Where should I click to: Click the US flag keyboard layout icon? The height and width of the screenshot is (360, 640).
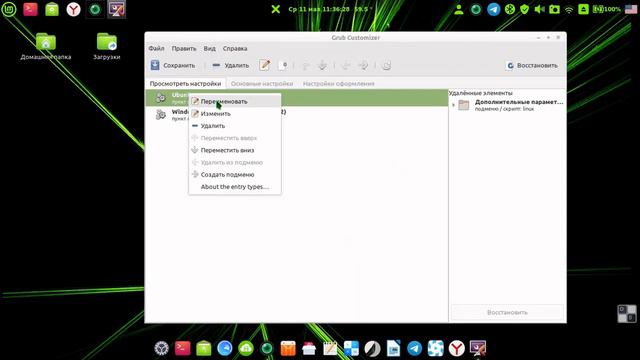631,9
